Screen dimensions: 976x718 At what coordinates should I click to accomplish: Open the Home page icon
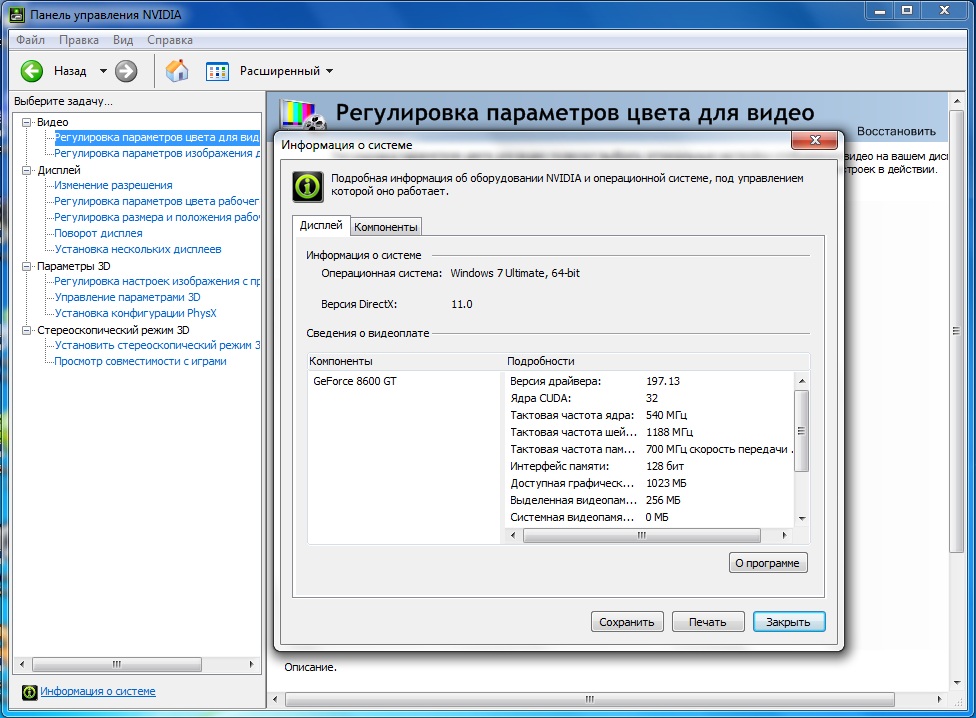pos(177,71)
